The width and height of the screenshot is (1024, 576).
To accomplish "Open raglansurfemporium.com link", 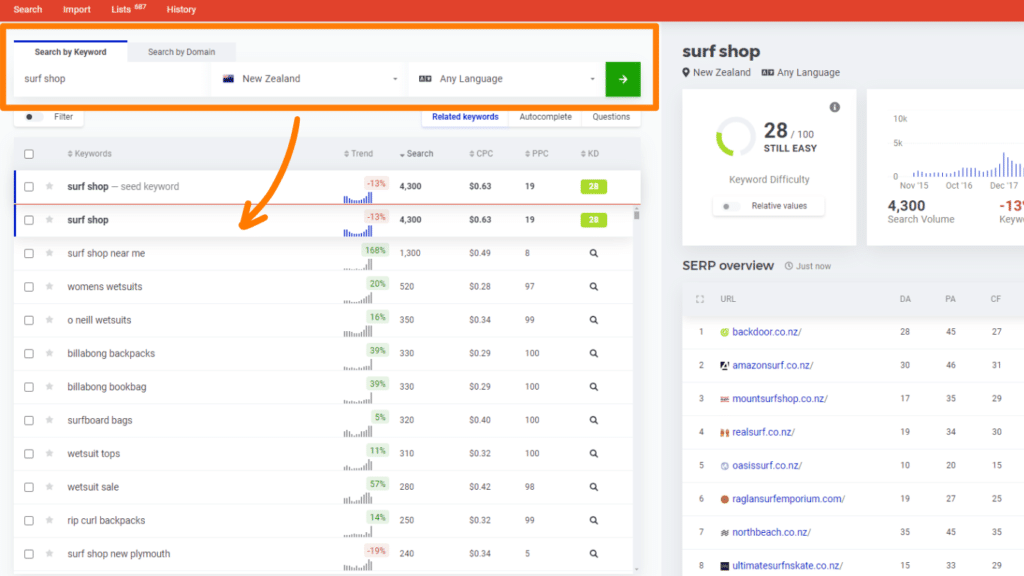I will (789, 498).
